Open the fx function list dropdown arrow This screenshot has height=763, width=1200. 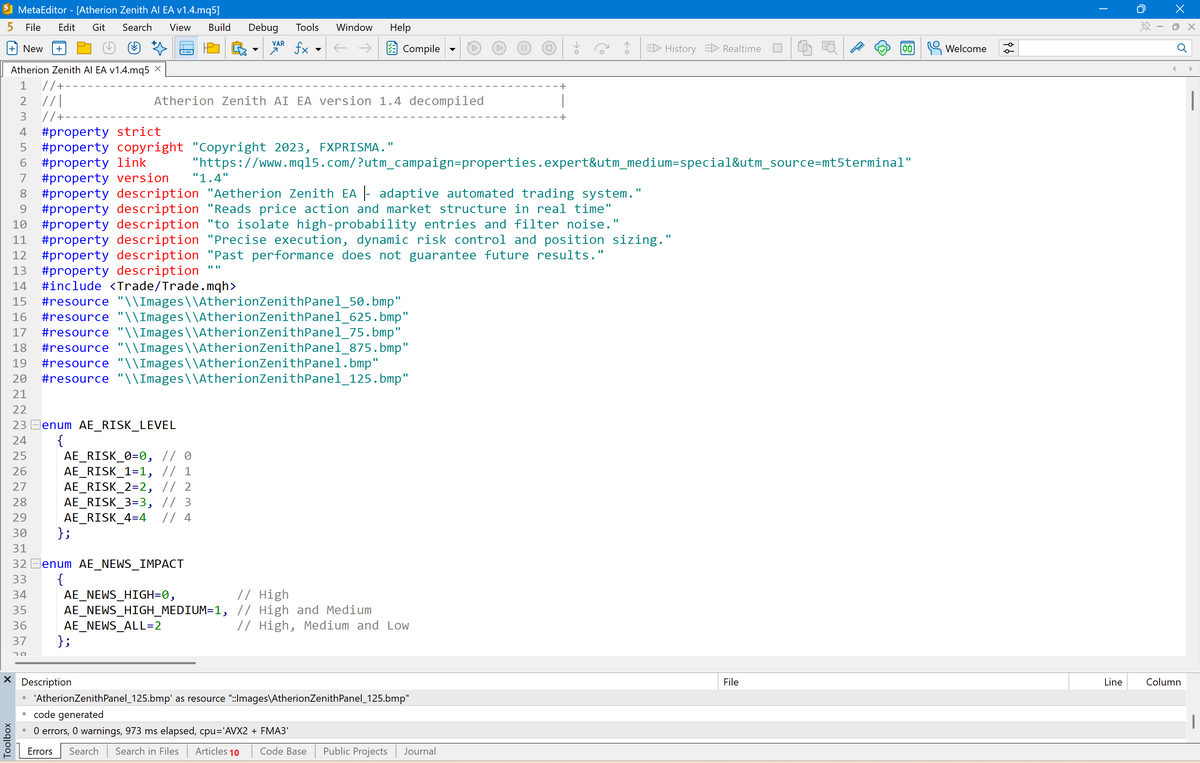pos(318,48)
